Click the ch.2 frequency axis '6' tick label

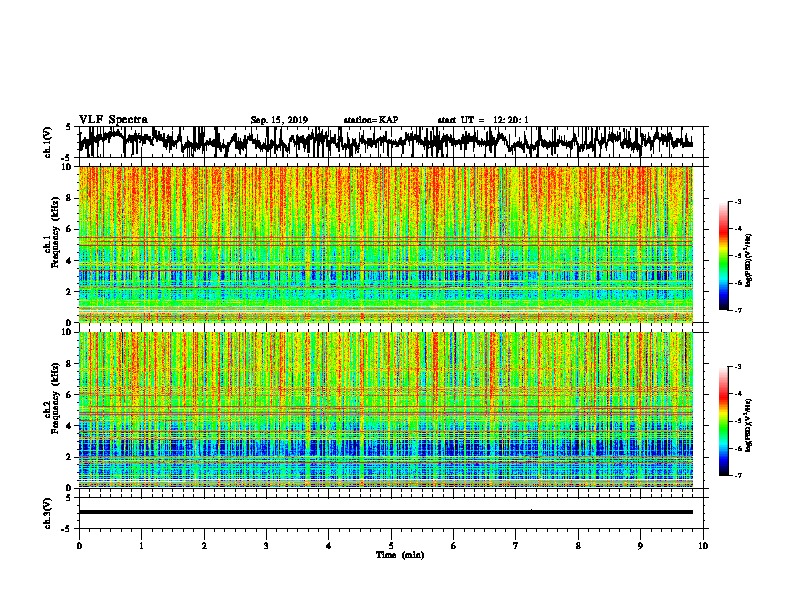click(x=70, y=395)
